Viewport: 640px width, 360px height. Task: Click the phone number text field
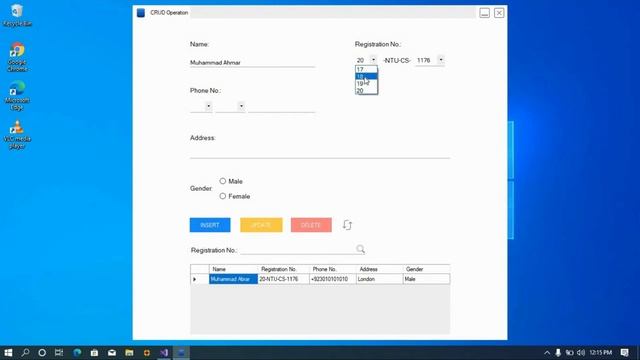pyautogui.click(x=282, y=107)
